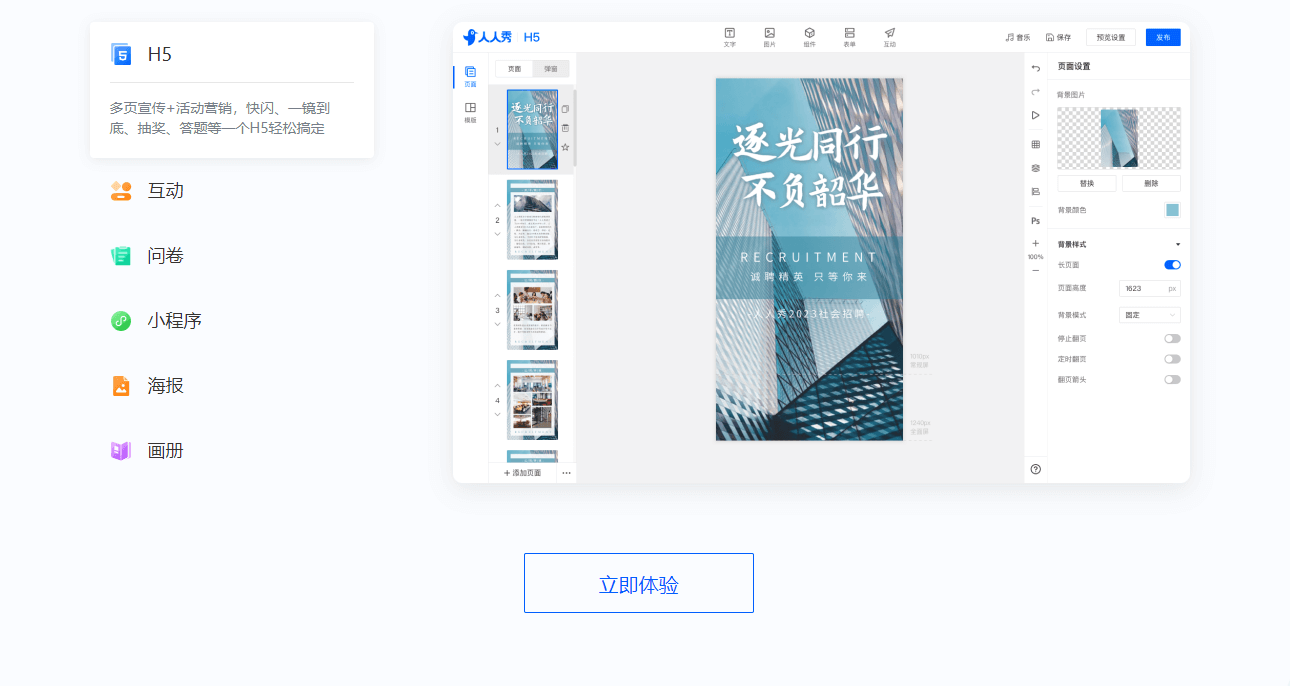1290x686 pixels.
Task: Click the blue 发布 publish button
Action: coord(1162,37)
